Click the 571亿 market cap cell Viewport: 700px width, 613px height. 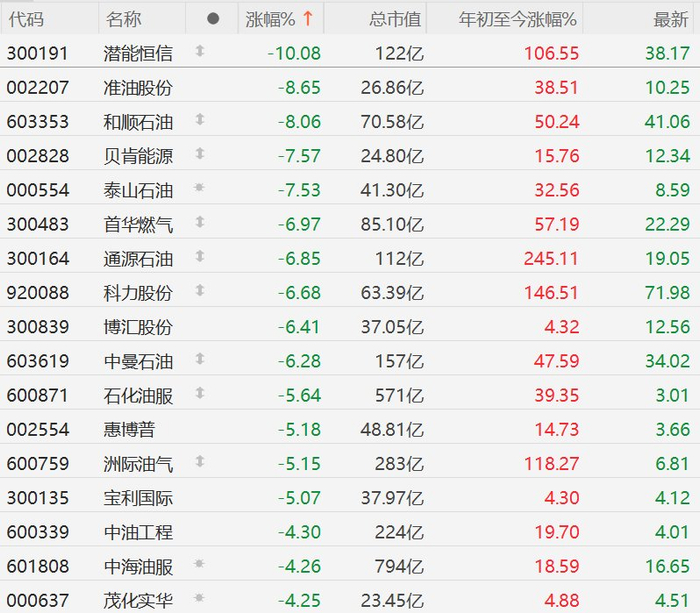pos(399,396)
